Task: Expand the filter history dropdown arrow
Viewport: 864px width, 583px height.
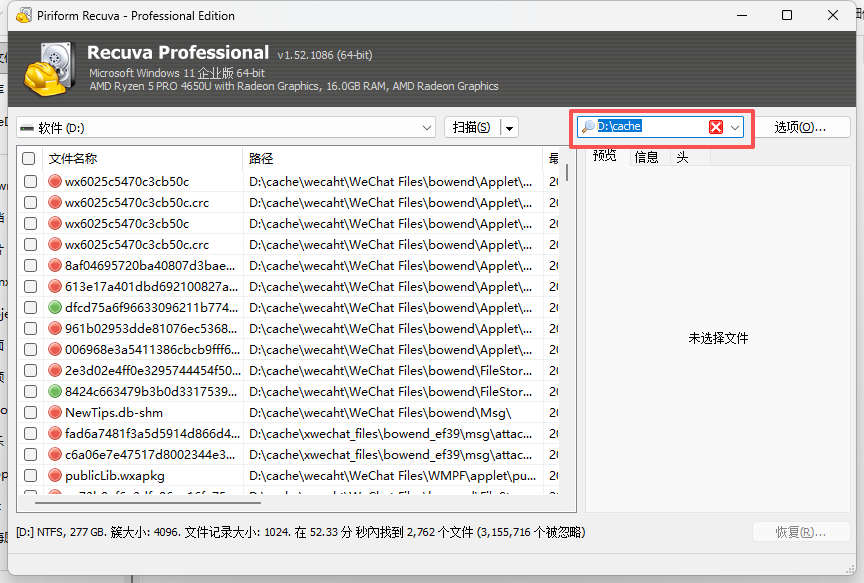Action: (x=735, y=127)
